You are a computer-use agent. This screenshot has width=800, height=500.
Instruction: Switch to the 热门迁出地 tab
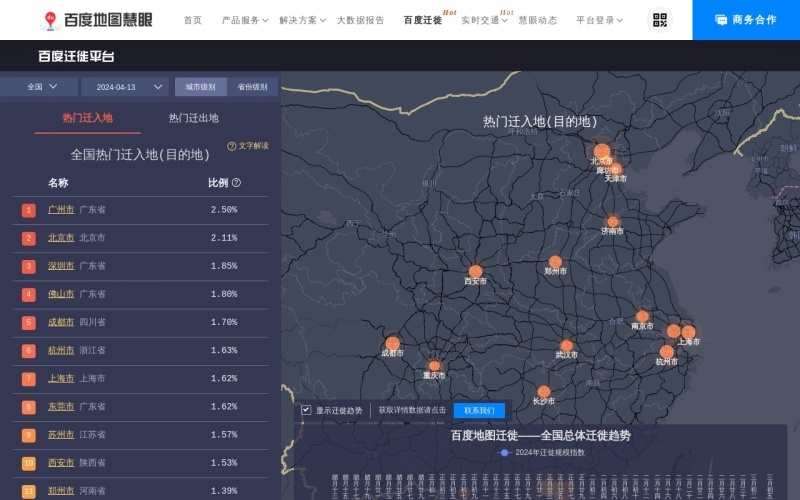[x=193, y=118]
